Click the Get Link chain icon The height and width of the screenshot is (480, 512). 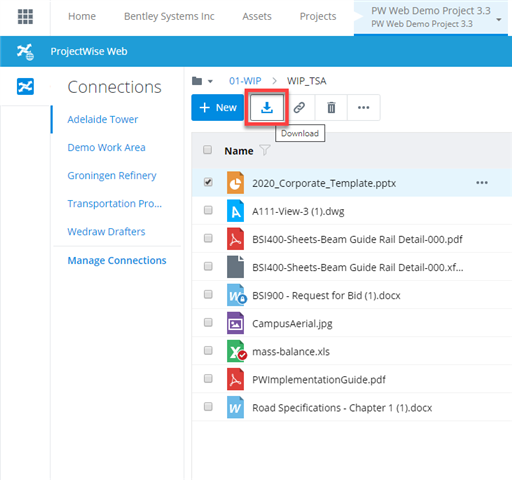(299, 107)
